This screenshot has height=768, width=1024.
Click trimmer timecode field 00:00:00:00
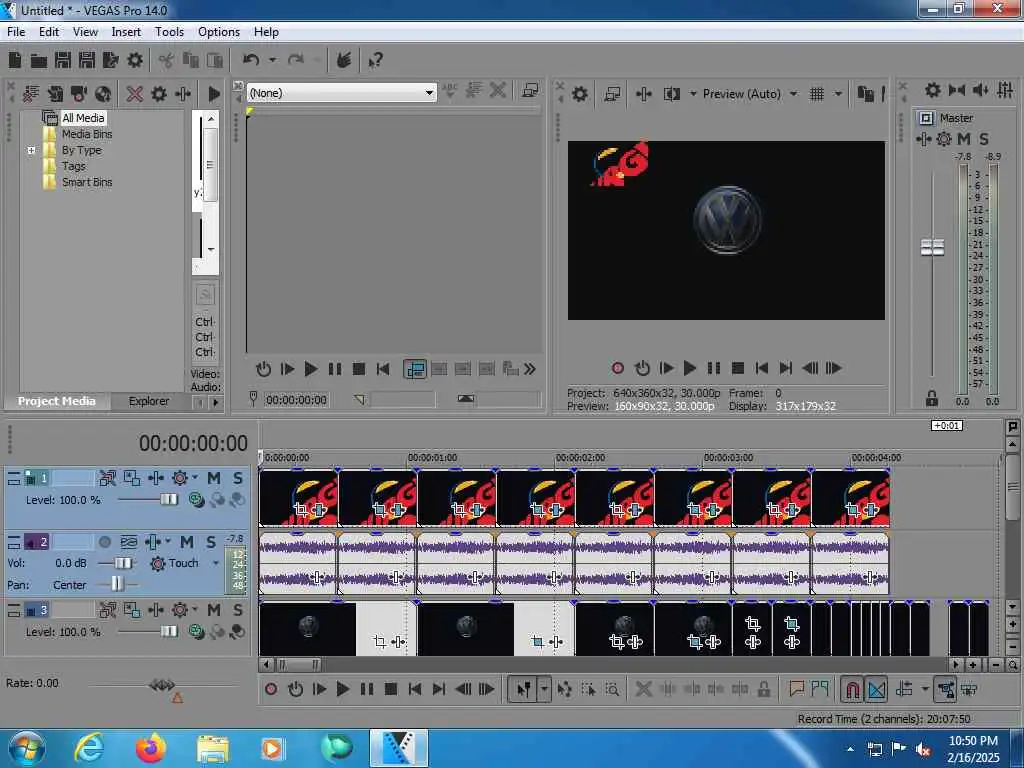[296, 400]
